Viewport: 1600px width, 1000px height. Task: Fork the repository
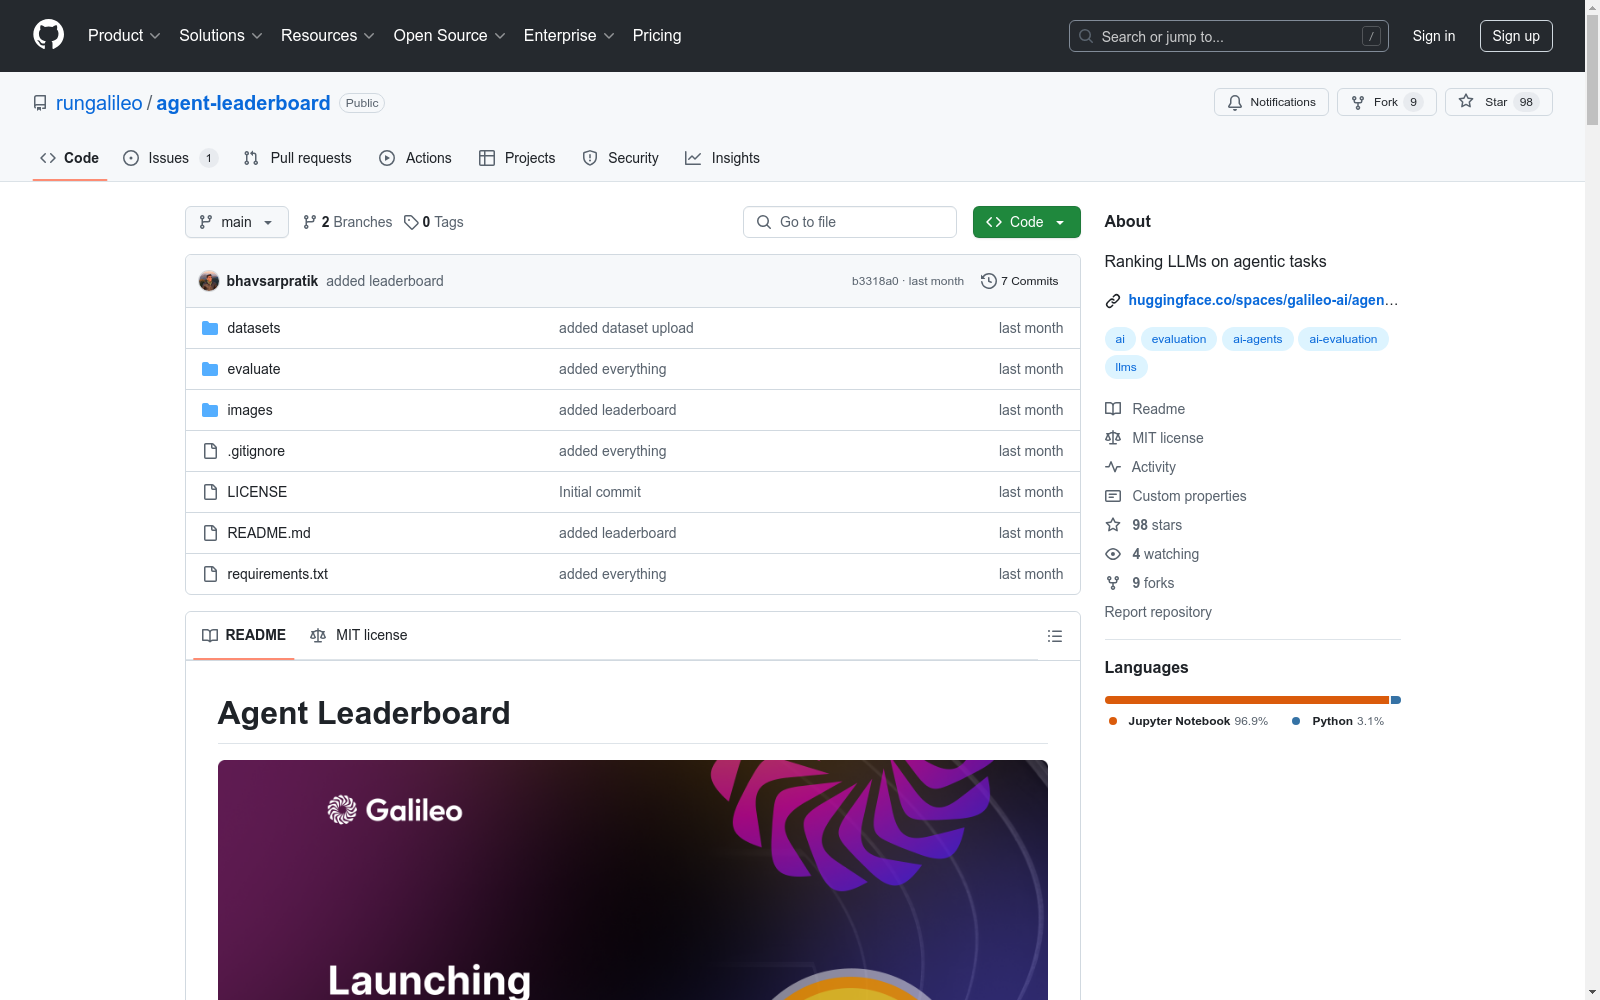click(x=1386, y=102)
